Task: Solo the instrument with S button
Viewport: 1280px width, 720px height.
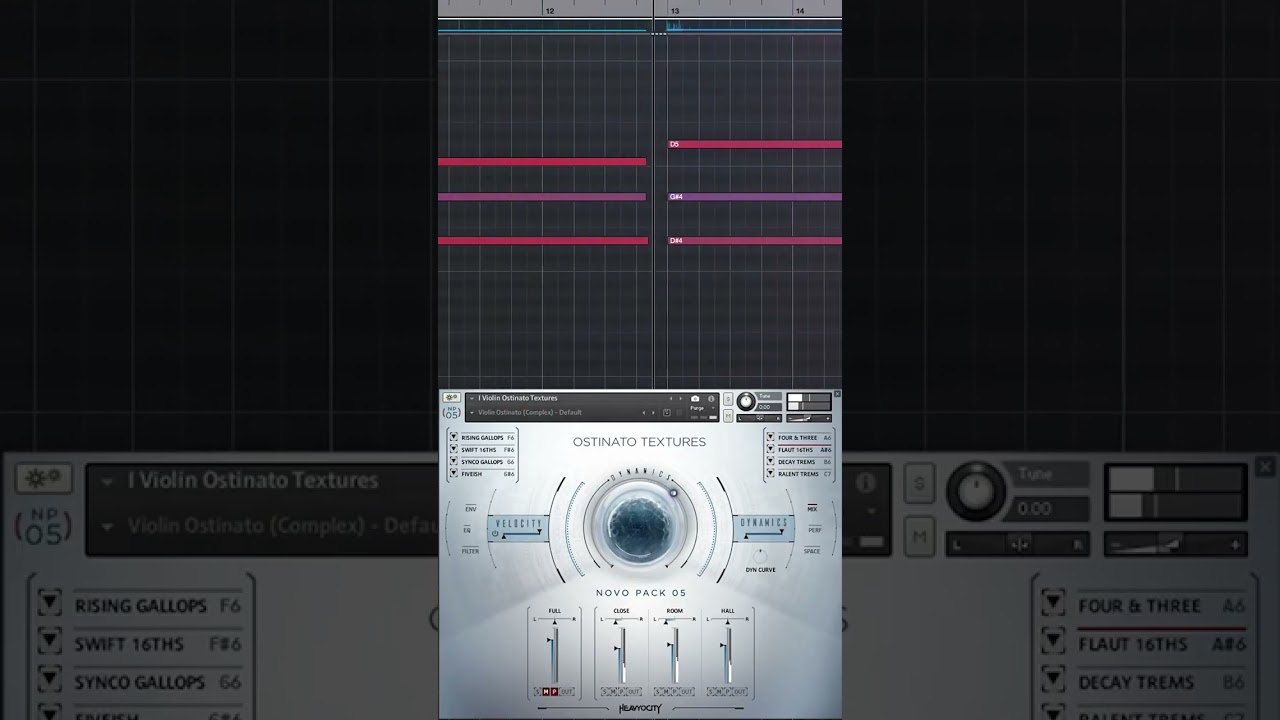Action: [728, 399]
